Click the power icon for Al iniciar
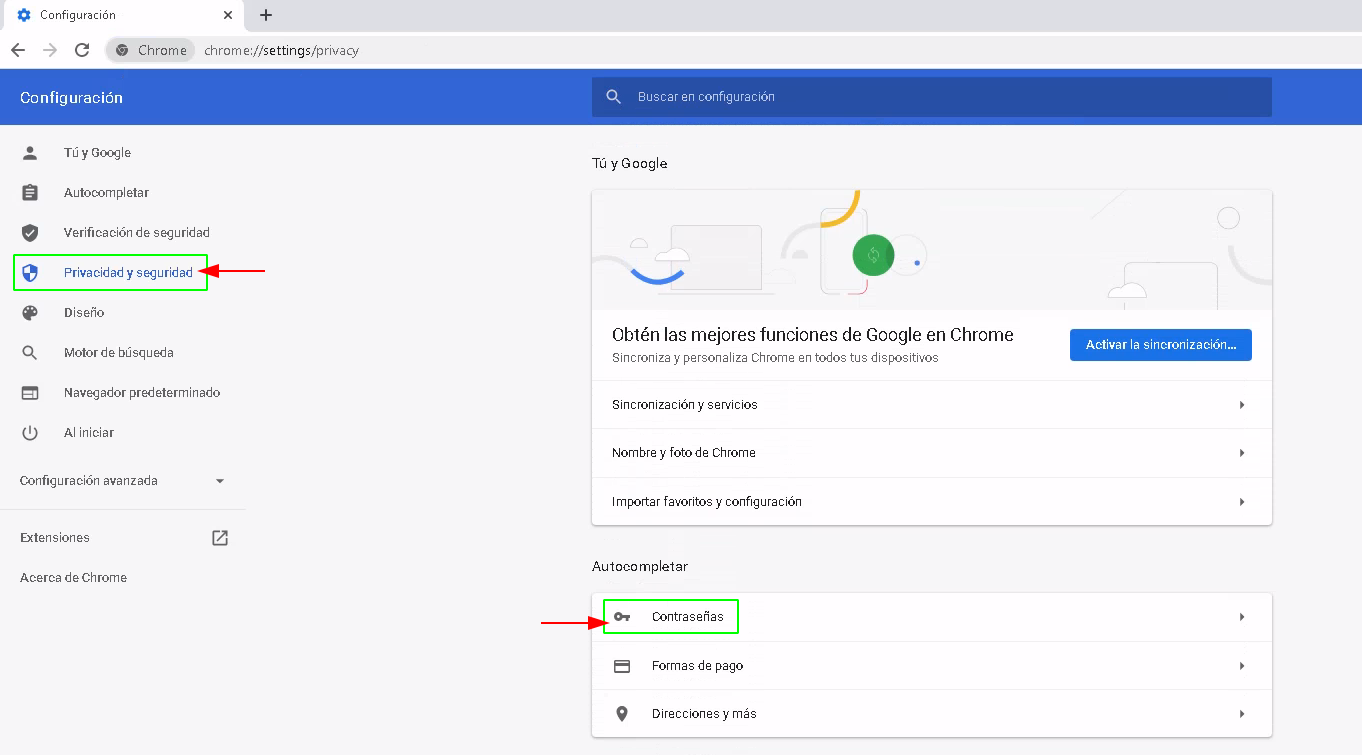 30,433
